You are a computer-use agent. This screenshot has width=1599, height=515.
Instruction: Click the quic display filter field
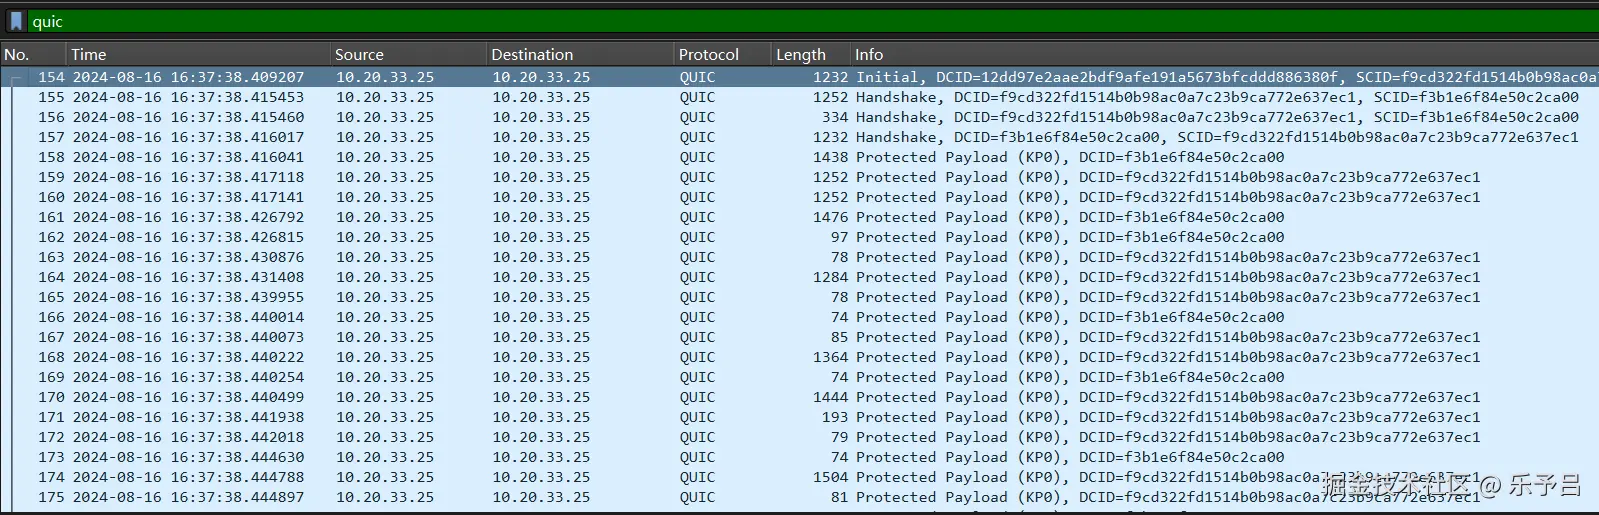(x=812, y=21)
